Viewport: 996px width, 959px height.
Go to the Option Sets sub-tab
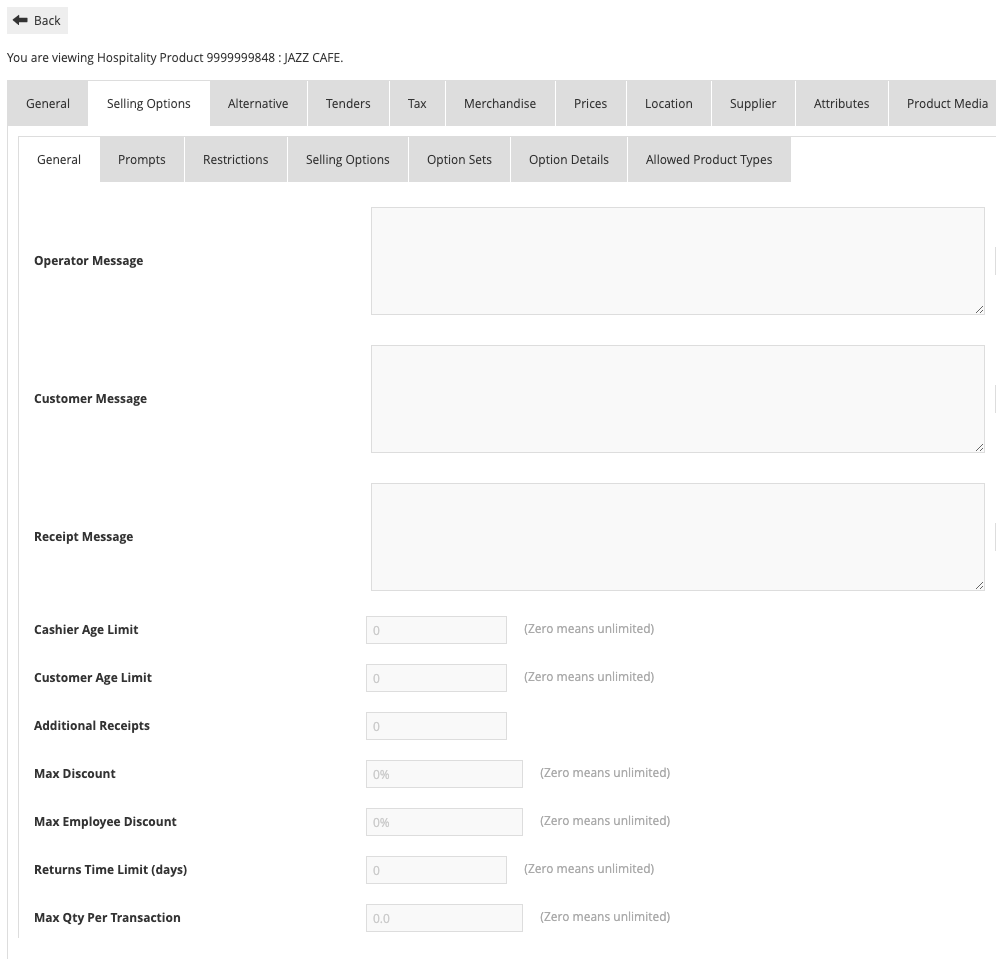point(459,159)
